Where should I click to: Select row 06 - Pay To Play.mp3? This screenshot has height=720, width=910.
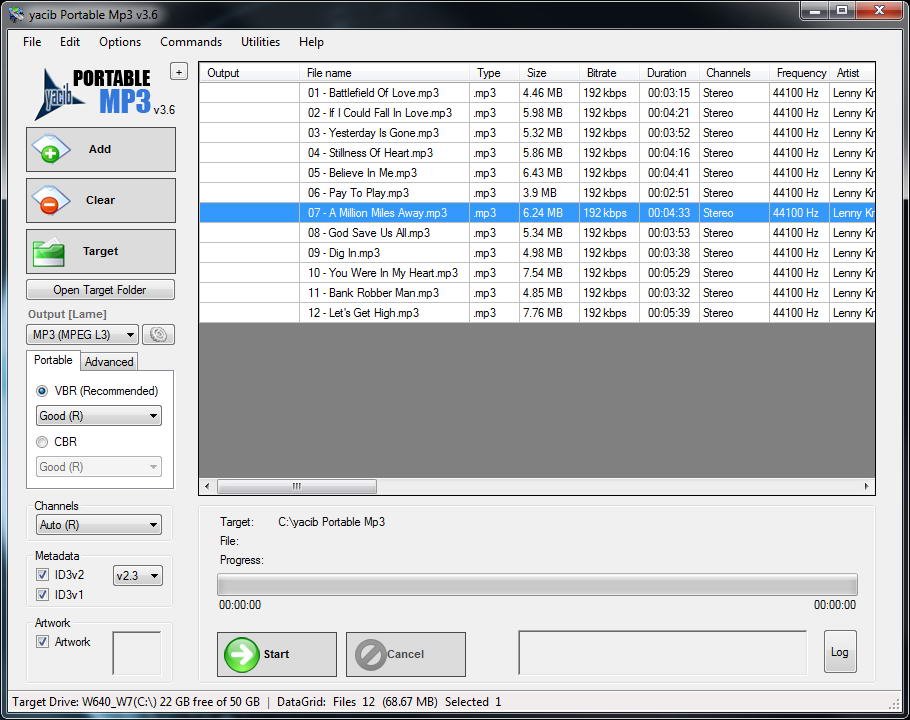pos(537,193)
